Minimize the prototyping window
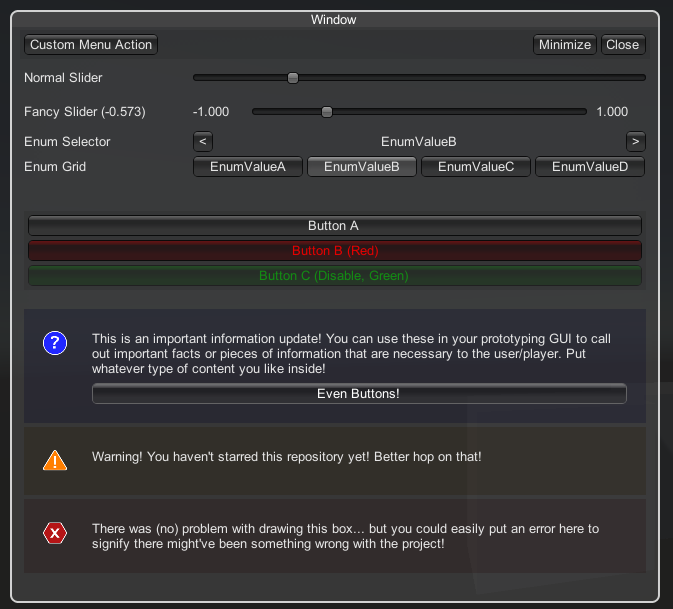 [x=565, y=45]
